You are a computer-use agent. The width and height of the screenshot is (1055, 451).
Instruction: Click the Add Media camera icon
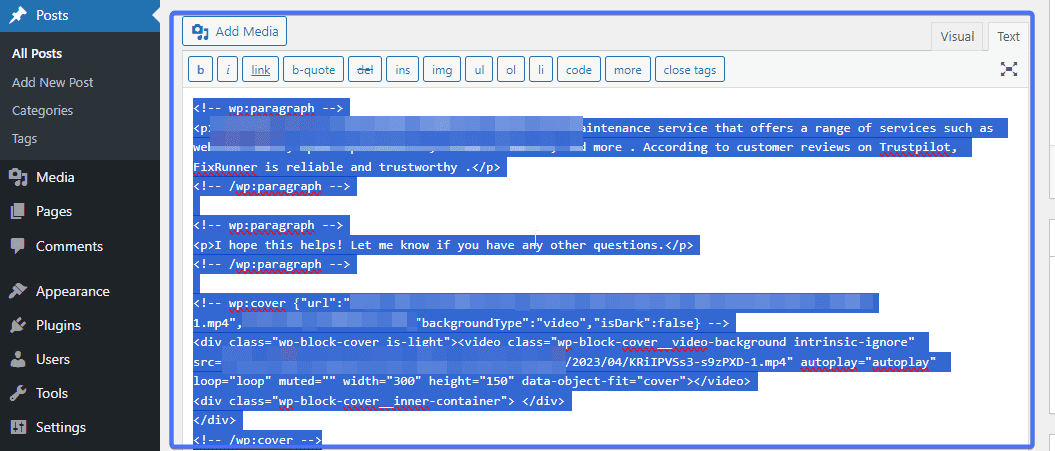199,32
